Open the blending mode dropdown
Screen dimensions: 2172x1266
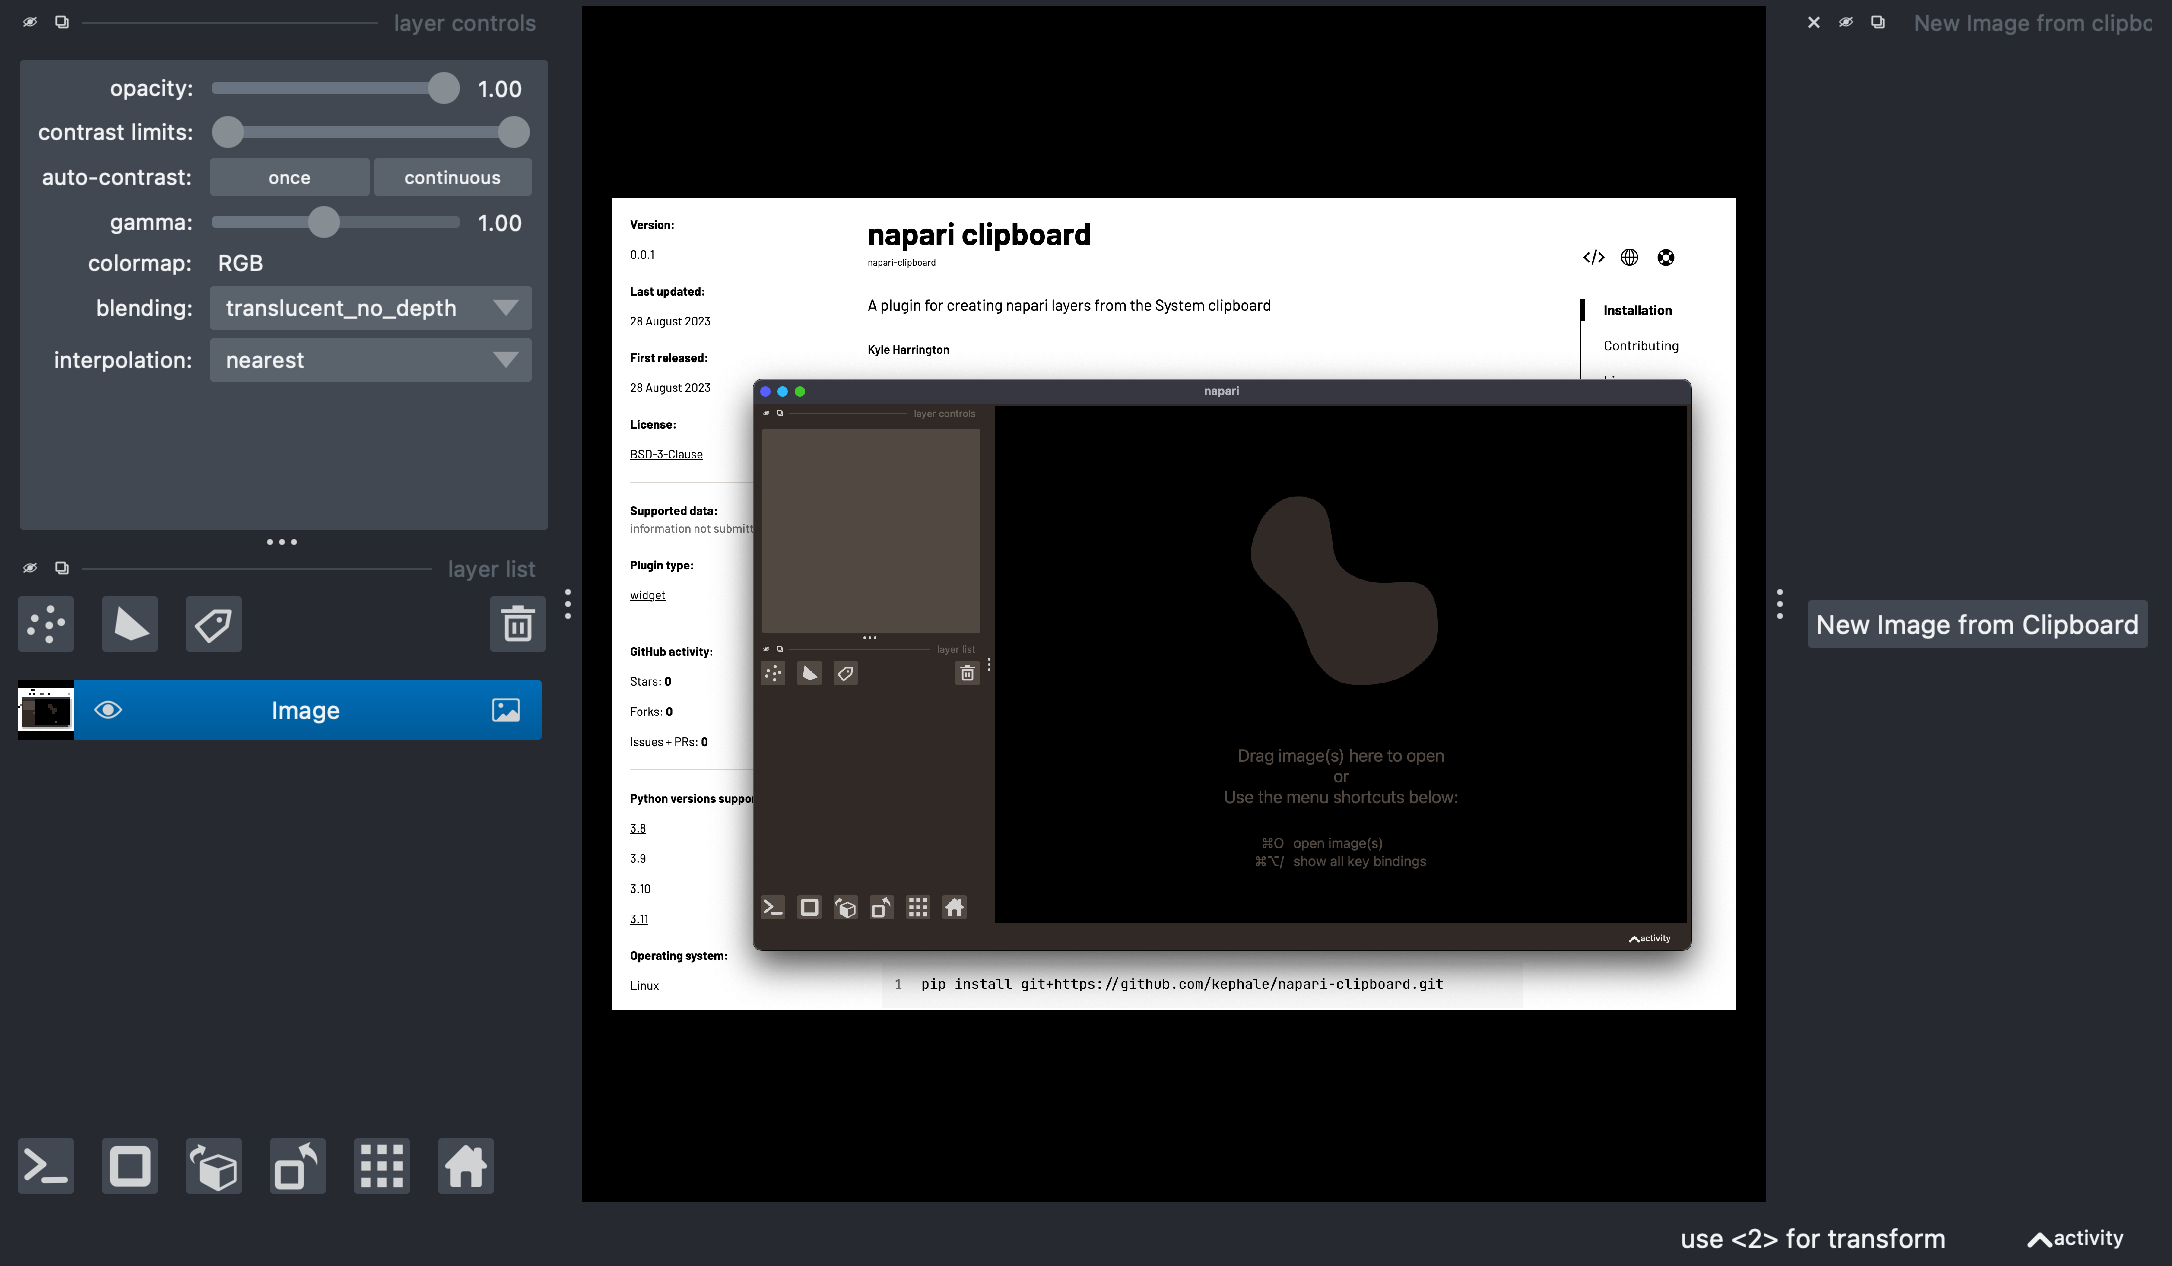(x=369, y=309)
